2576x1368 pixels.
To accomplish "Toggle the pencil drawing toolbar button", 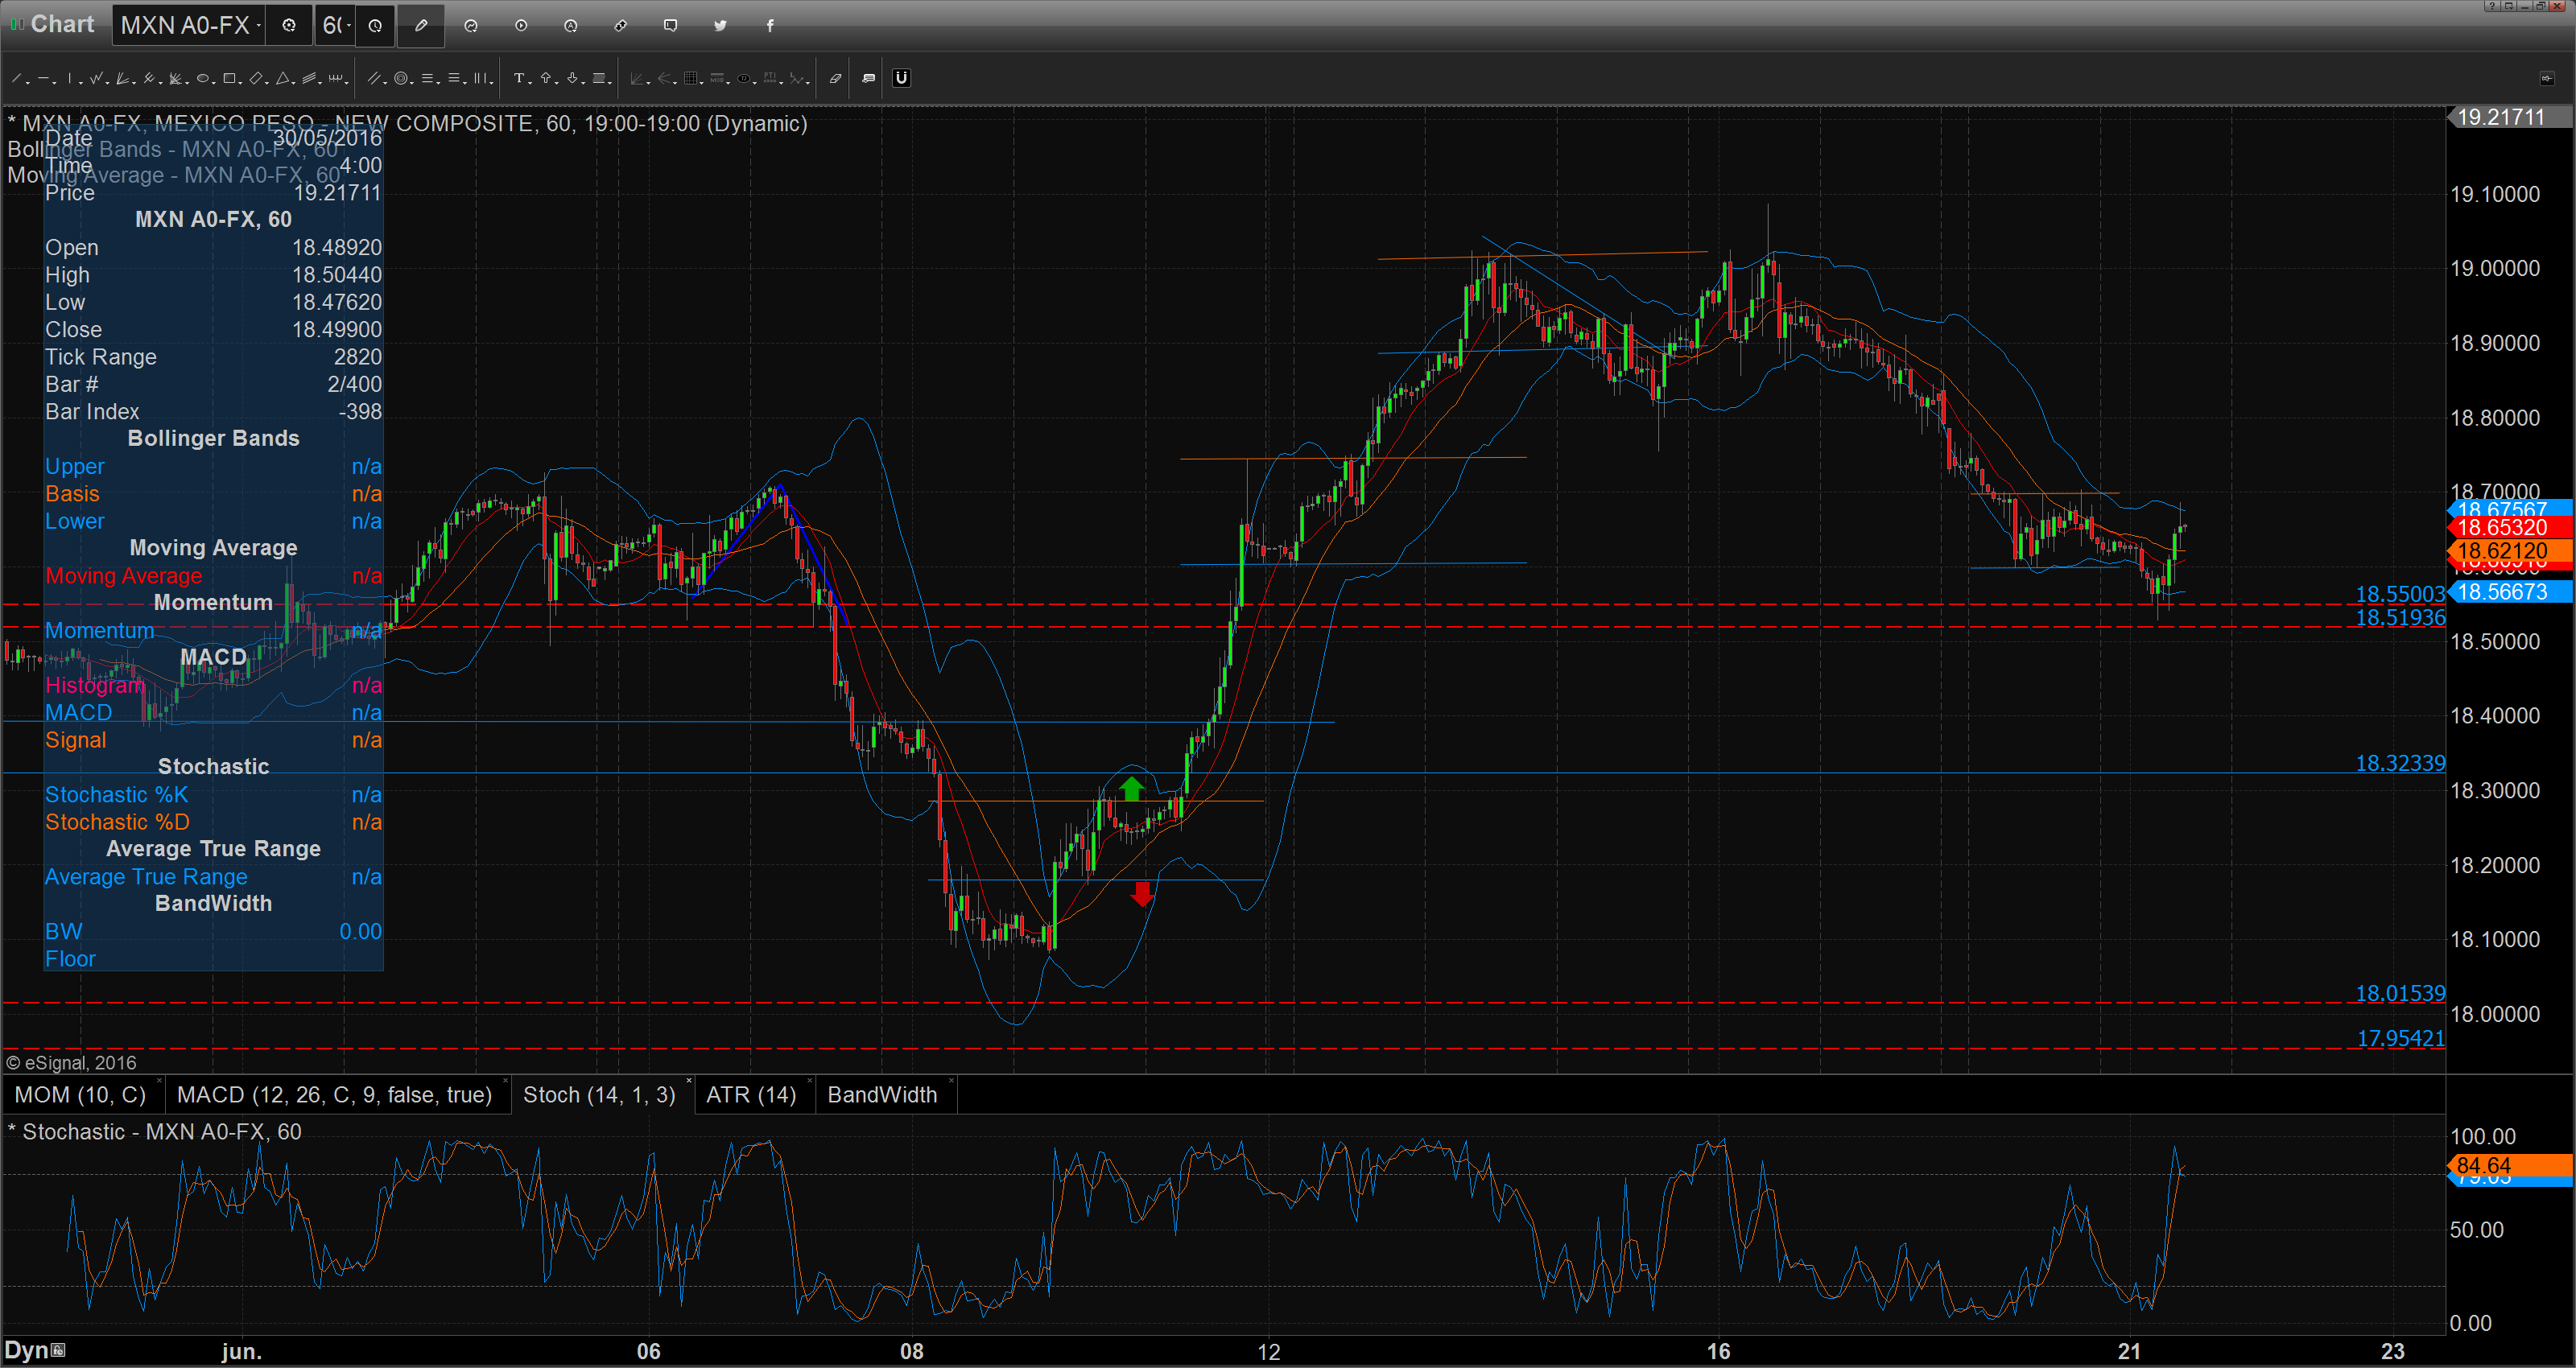I will point(421,26).
